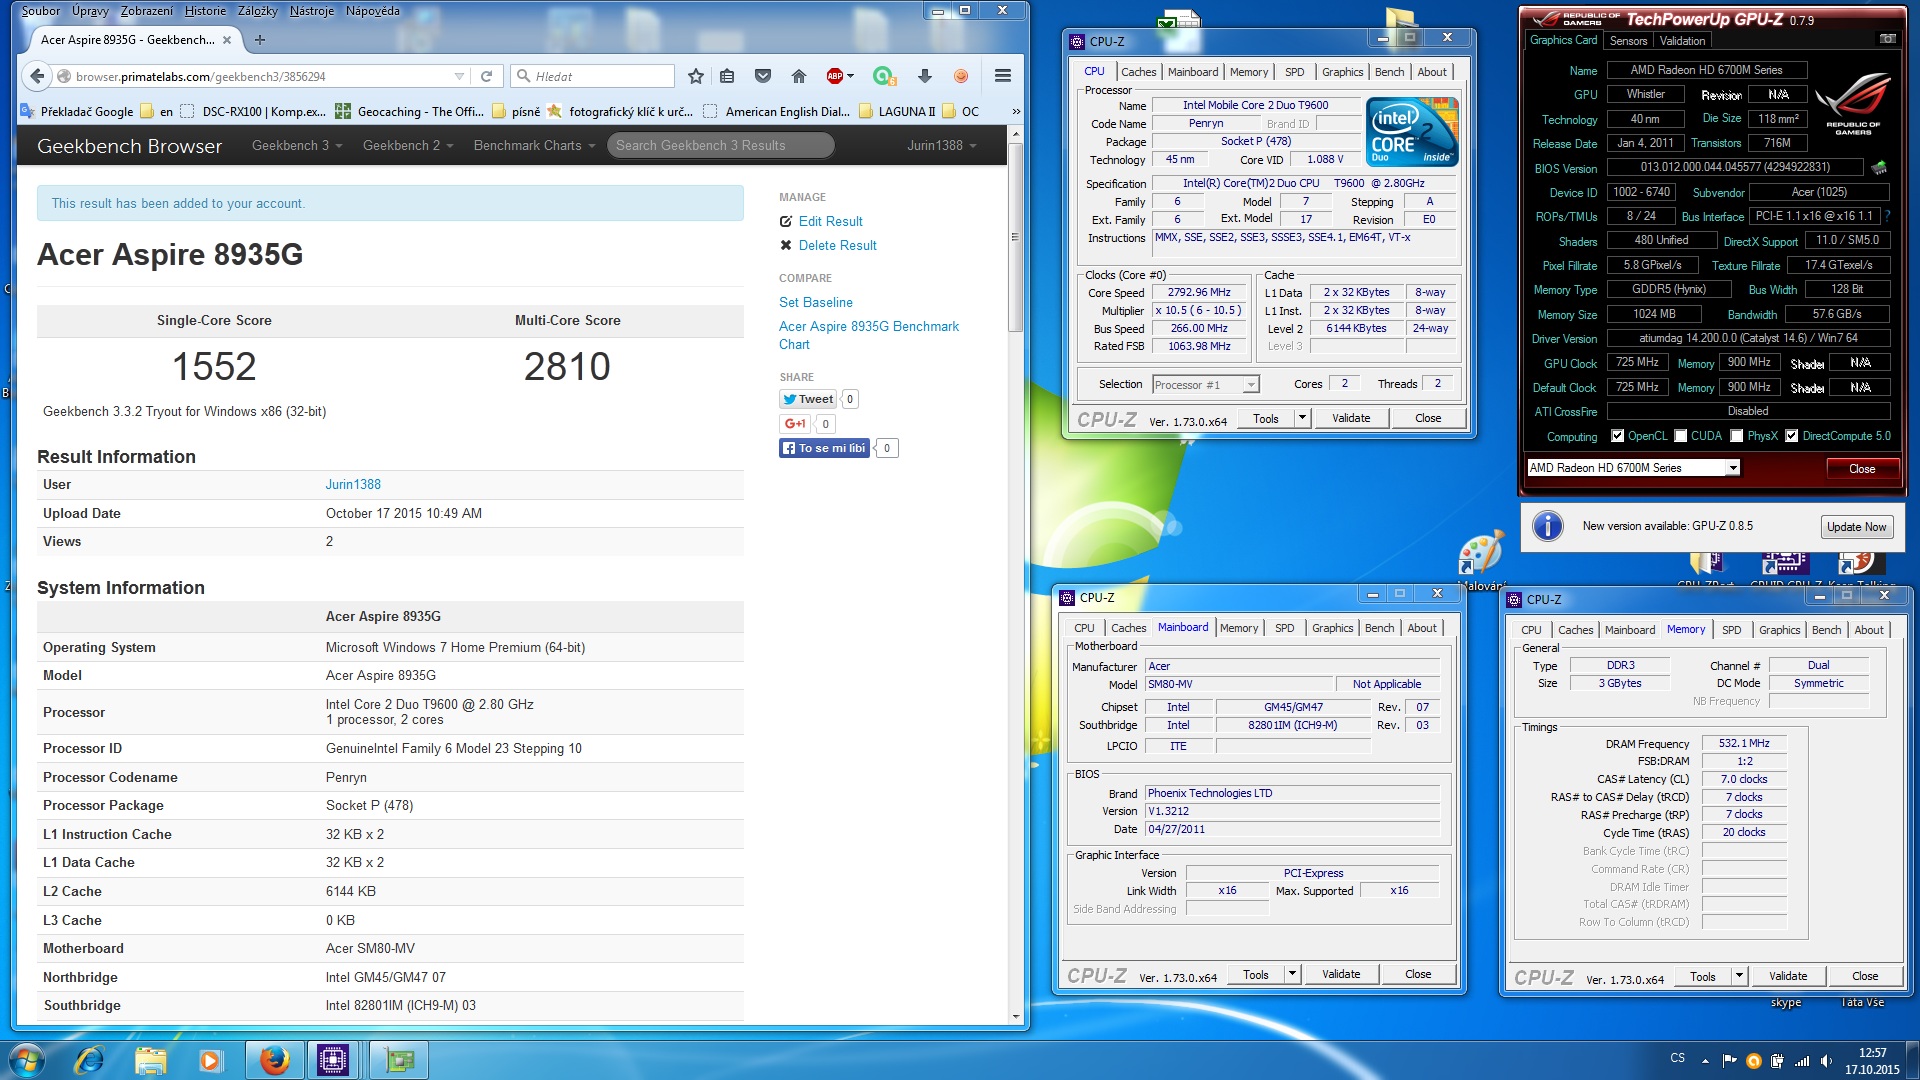Open the GPU selection dropdown in GPU-Z
Viewport: 1920px width, 1080px height.
click(1733, 468)
